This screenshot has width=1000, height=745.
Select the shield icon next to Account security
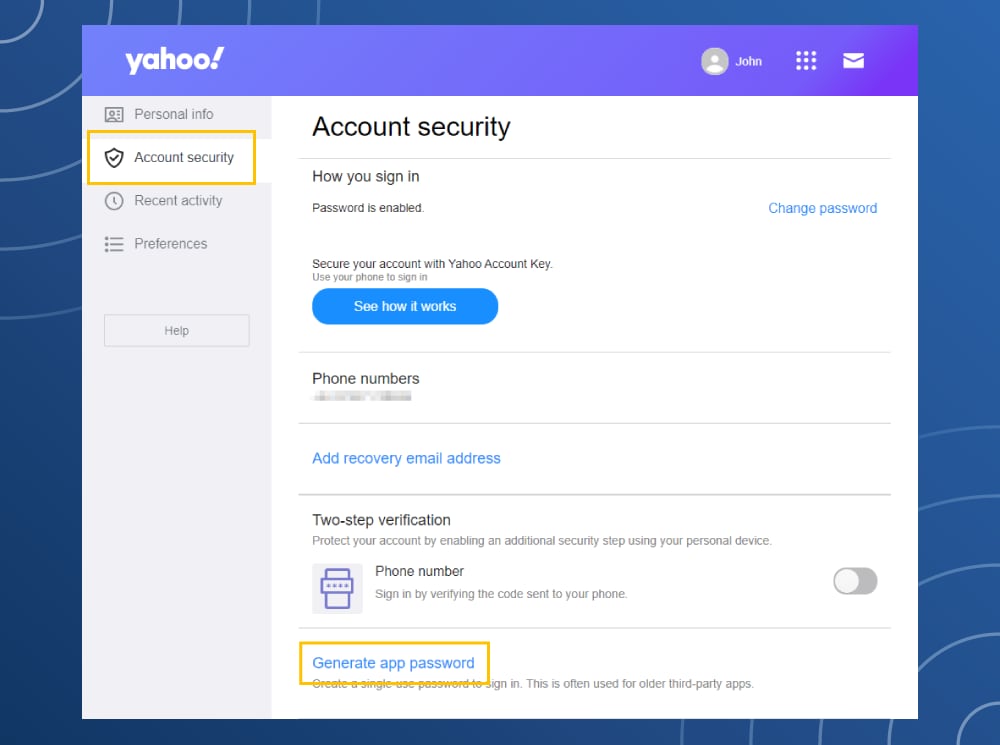click(x=113, y=157)
